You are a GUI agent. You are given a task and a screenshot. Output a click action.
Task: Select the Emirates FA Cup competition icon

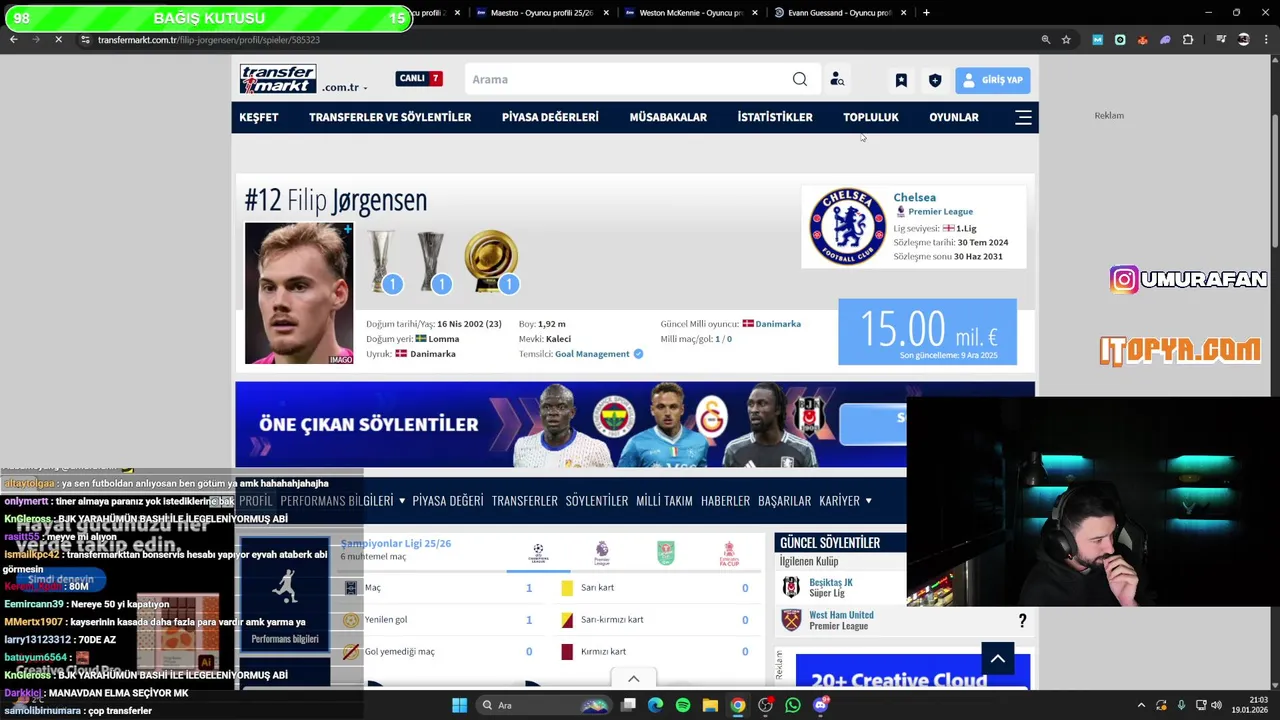pyautogui.click(x=730, y=553)
